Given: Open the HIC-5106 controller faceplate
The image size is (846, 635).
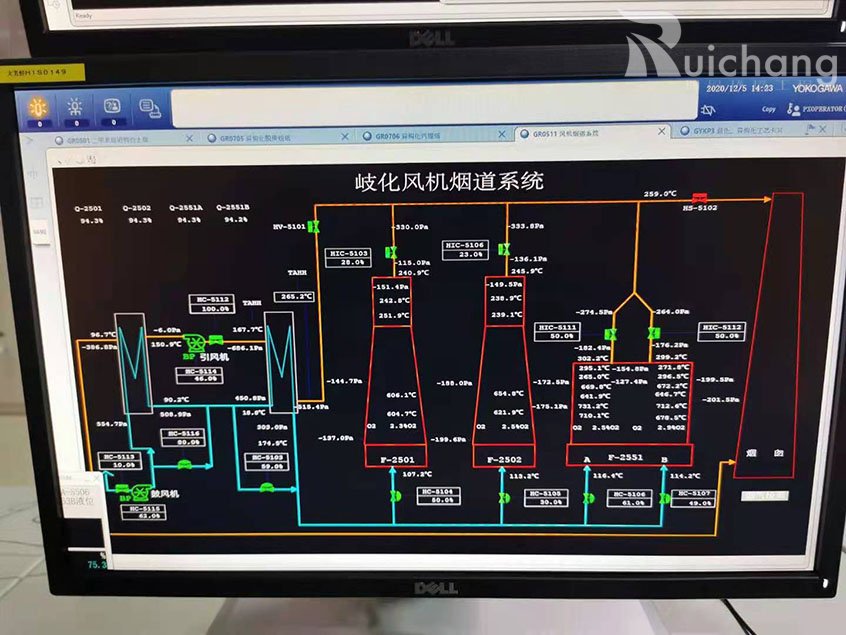Looking at the screenshot, I should (465, 249).
